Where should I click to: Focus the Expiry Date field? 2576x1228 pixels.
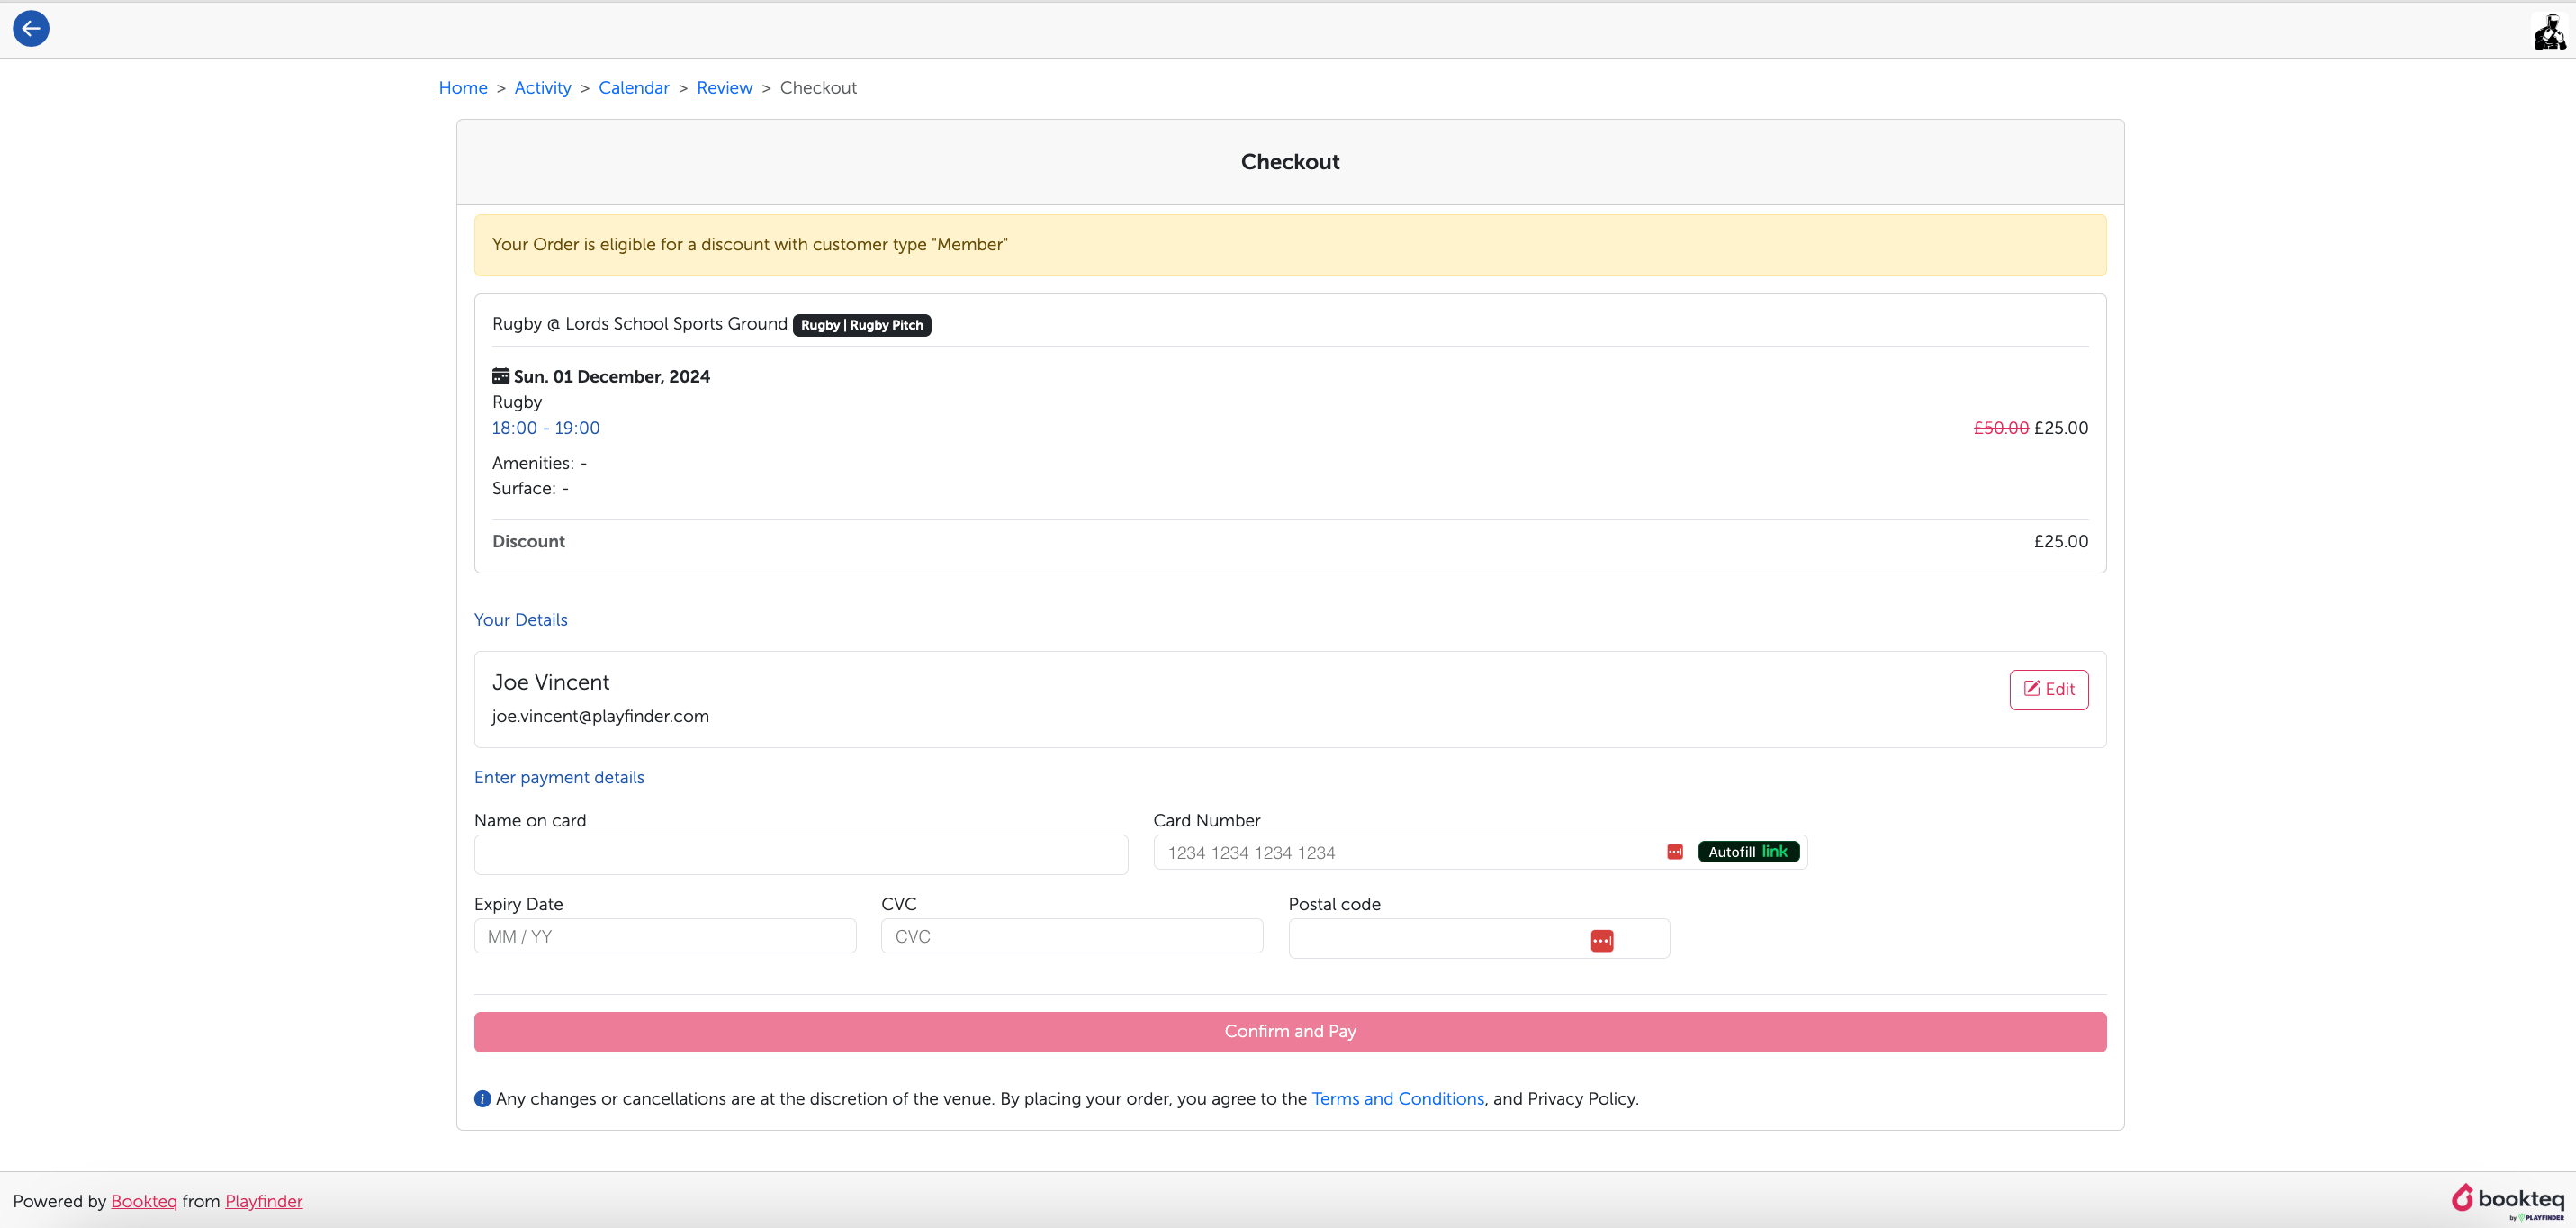[x=665, y=937]
